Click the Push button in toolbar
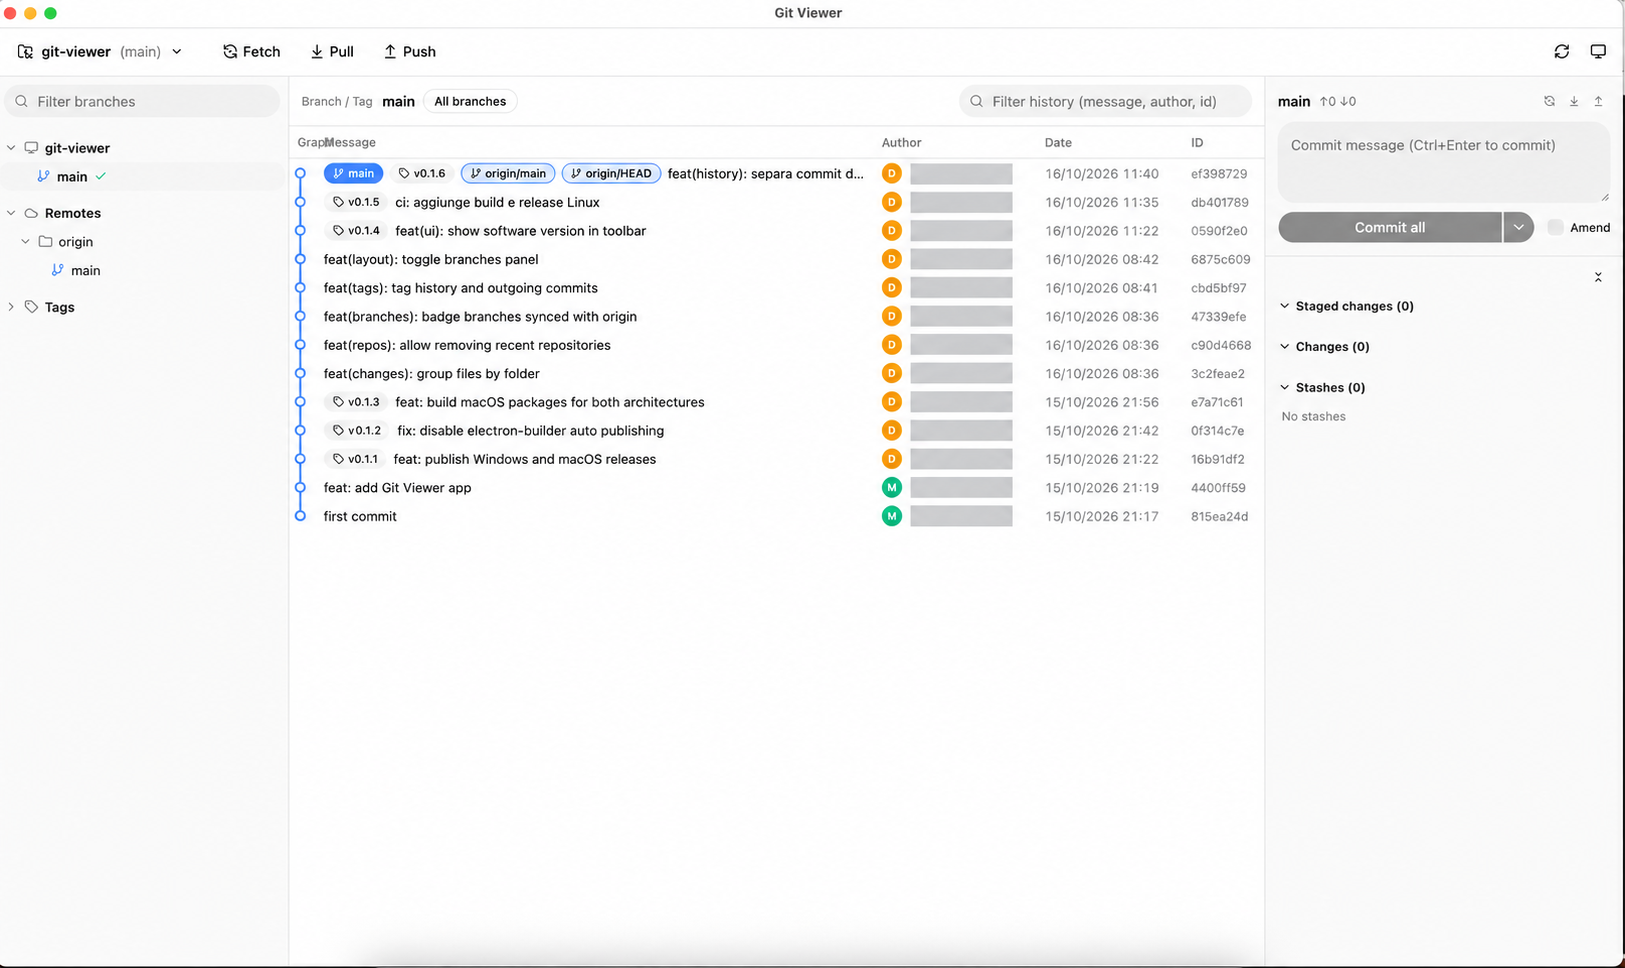Viewport: 1625px width, 968px height. (x=410, y=51)
